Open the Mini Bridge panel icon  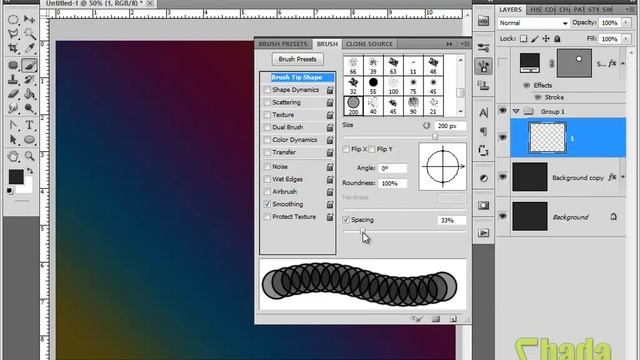[484, 21]
